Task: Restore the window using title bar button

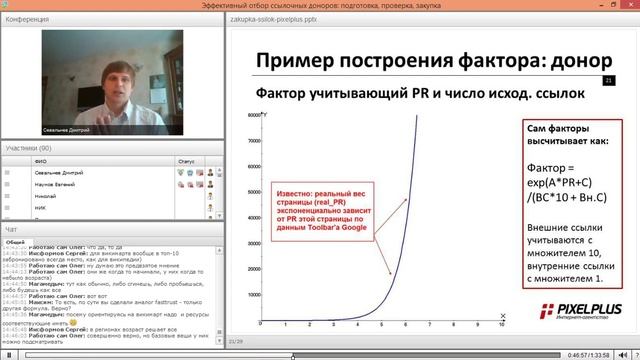Action: point(613,5)
